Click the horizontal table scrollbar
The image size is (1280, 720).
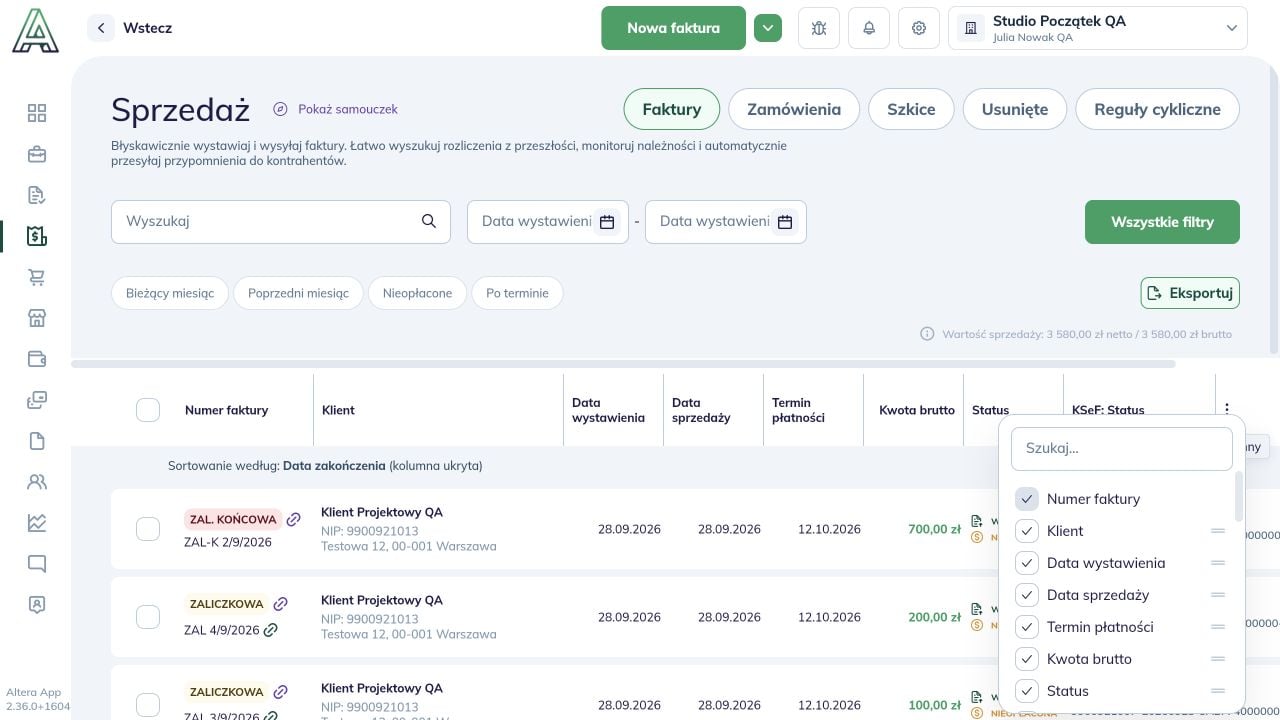(x=622, y=364)
